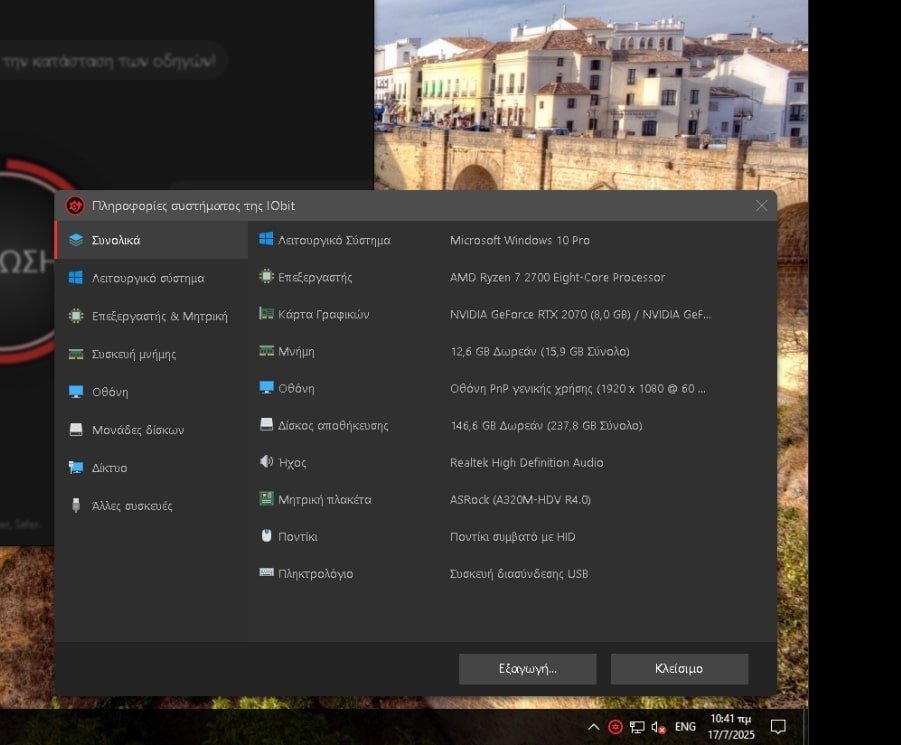Click the monitor icon beside Οθόνη in sidebar
Image resolution: width=901 pixels, height=745 pixels.
pos(76,392)
